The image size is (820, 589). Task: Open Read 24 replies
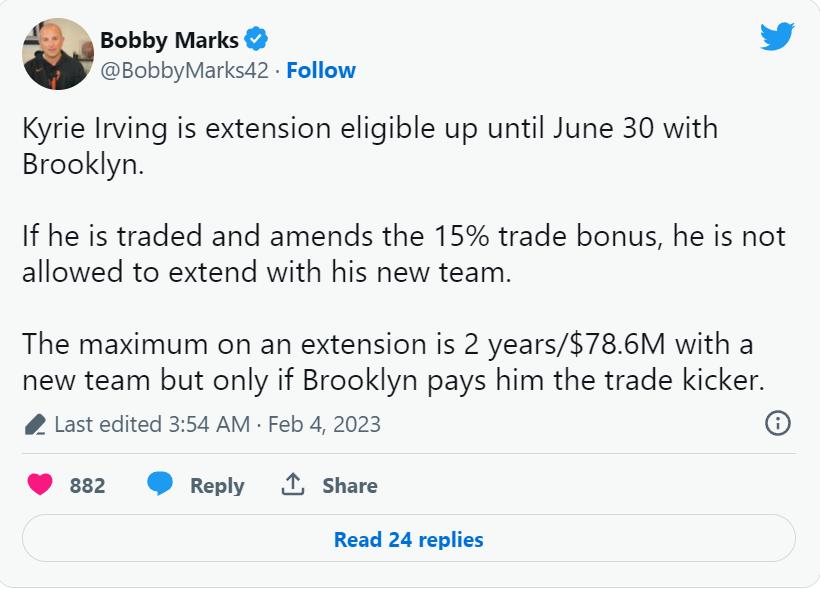point(408,540)
